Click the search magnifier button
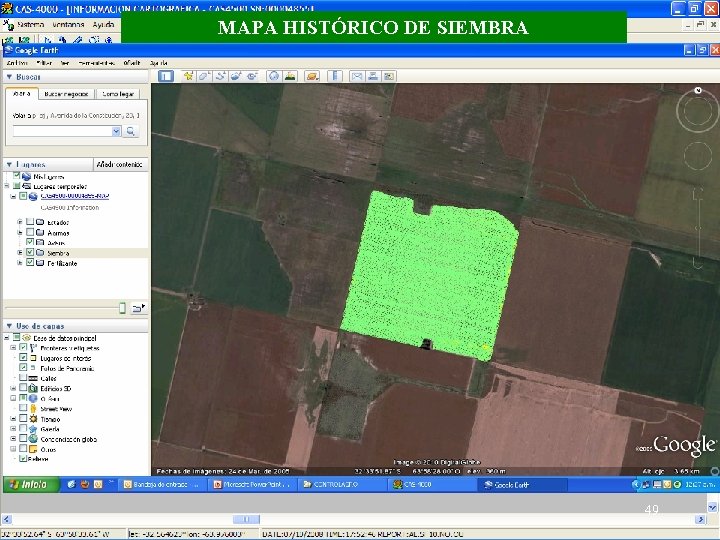The height and width of the screenshot is (540, 720). tap(131, 131)
